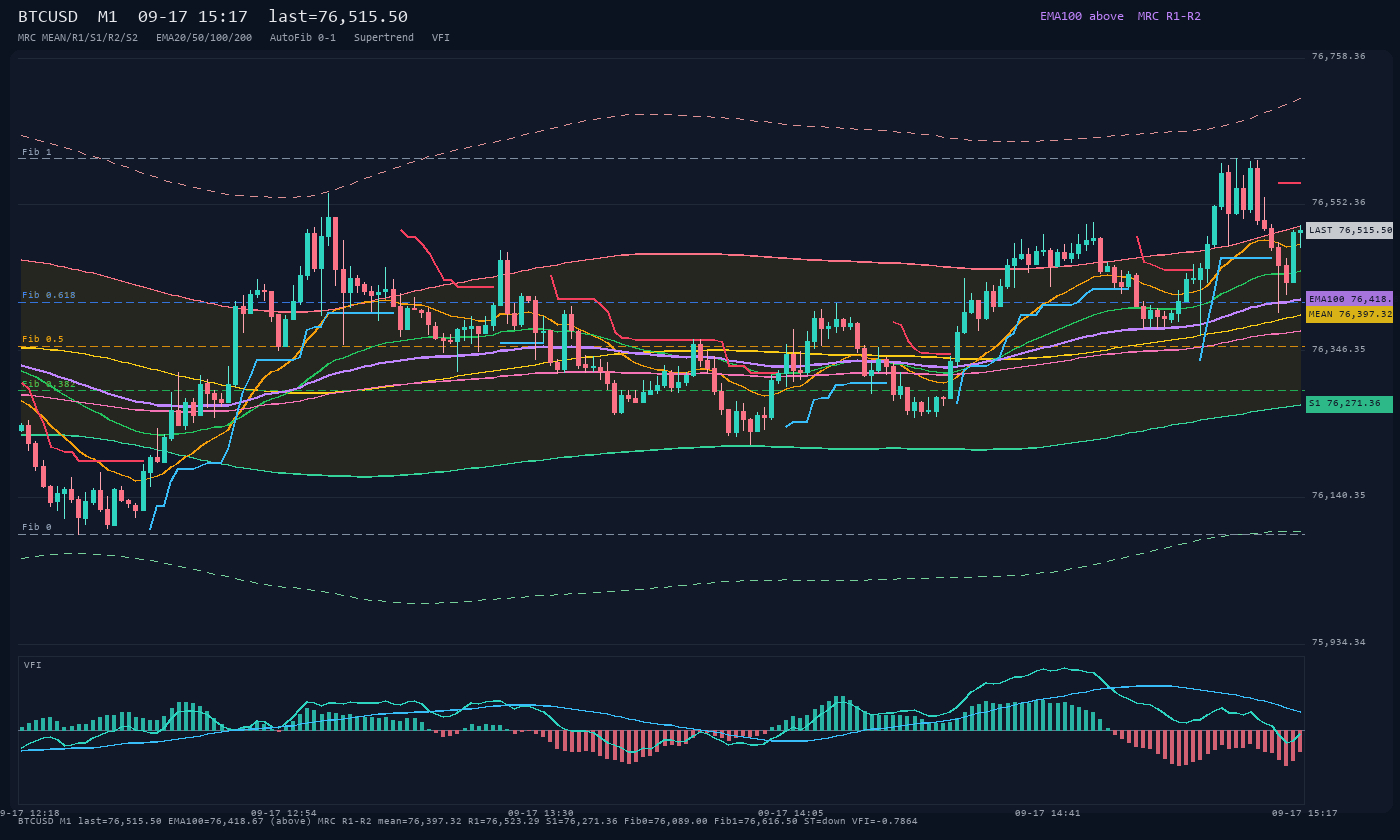1400x840 pixels.
Task: Select the Supertrend legend entry
Action: [x=384, y=37]
